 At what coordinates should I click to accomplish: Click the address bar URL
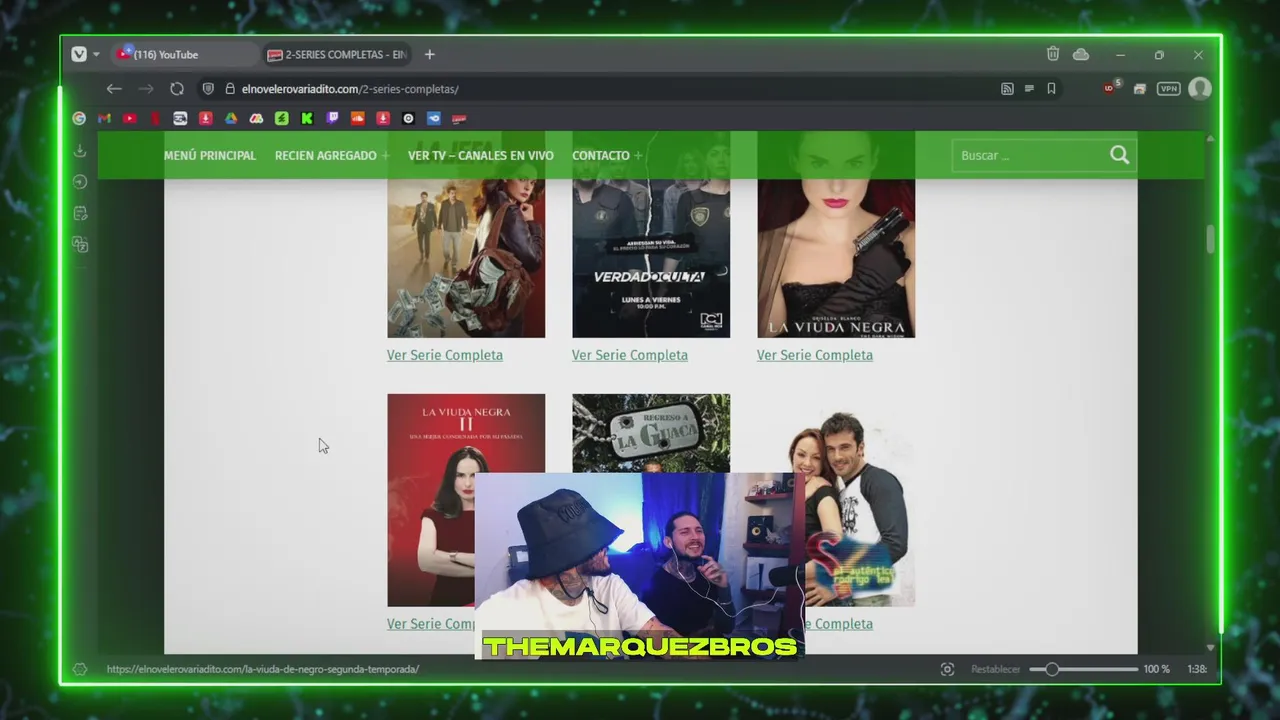[x=350, y=89]
